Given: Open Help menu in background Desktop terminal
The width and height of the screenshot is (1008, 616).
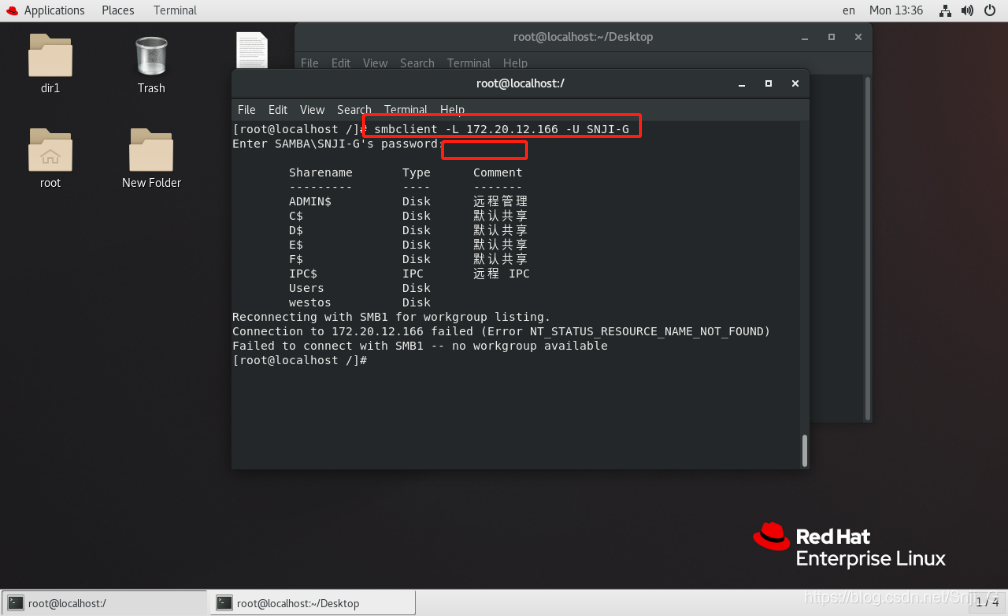Looking at the screenshot, I should point(515,63).
